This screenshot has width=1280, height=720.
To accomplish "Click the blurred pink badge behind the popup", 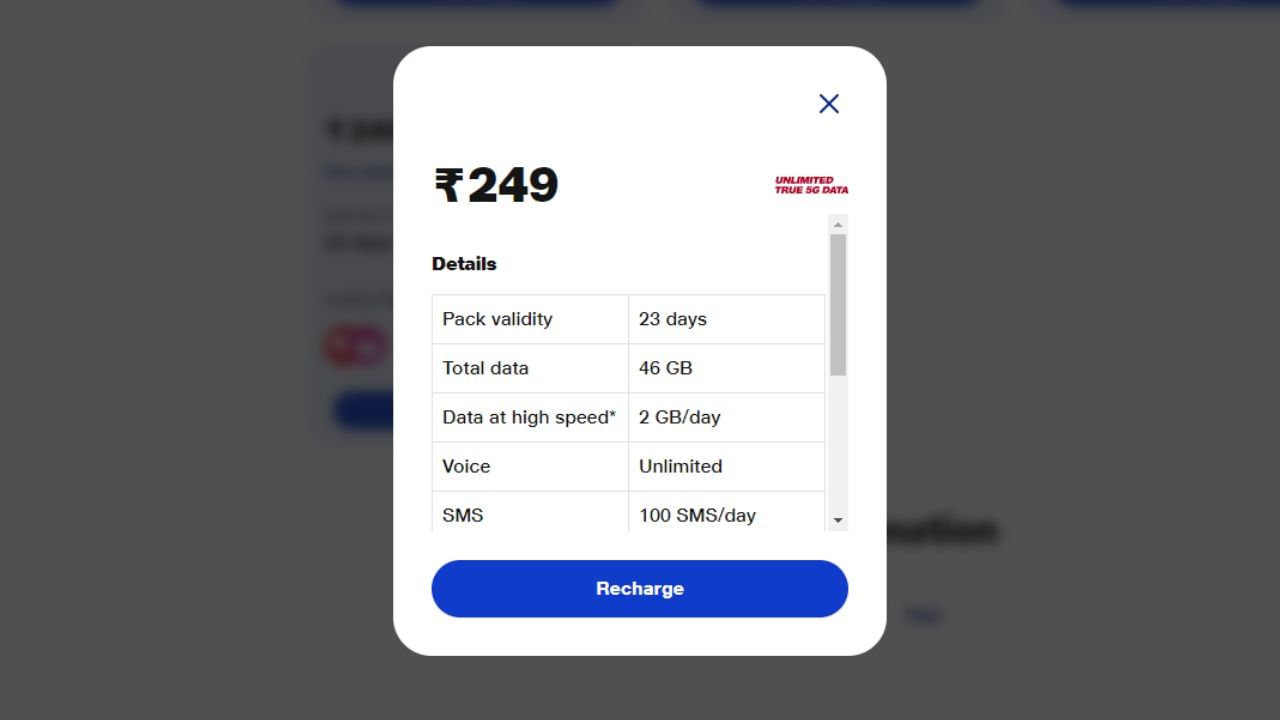I will 355,346.
